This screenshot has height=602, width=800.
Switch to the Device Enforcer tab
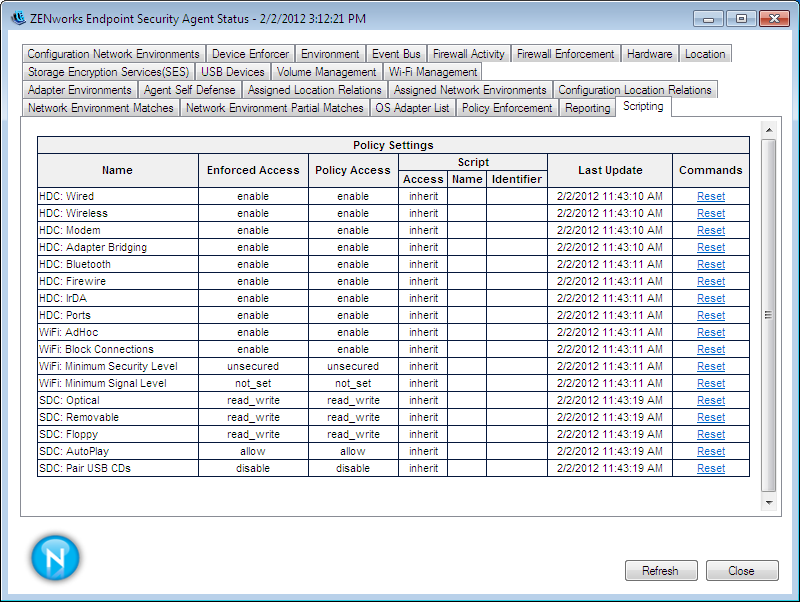click(x=250, y=54)
